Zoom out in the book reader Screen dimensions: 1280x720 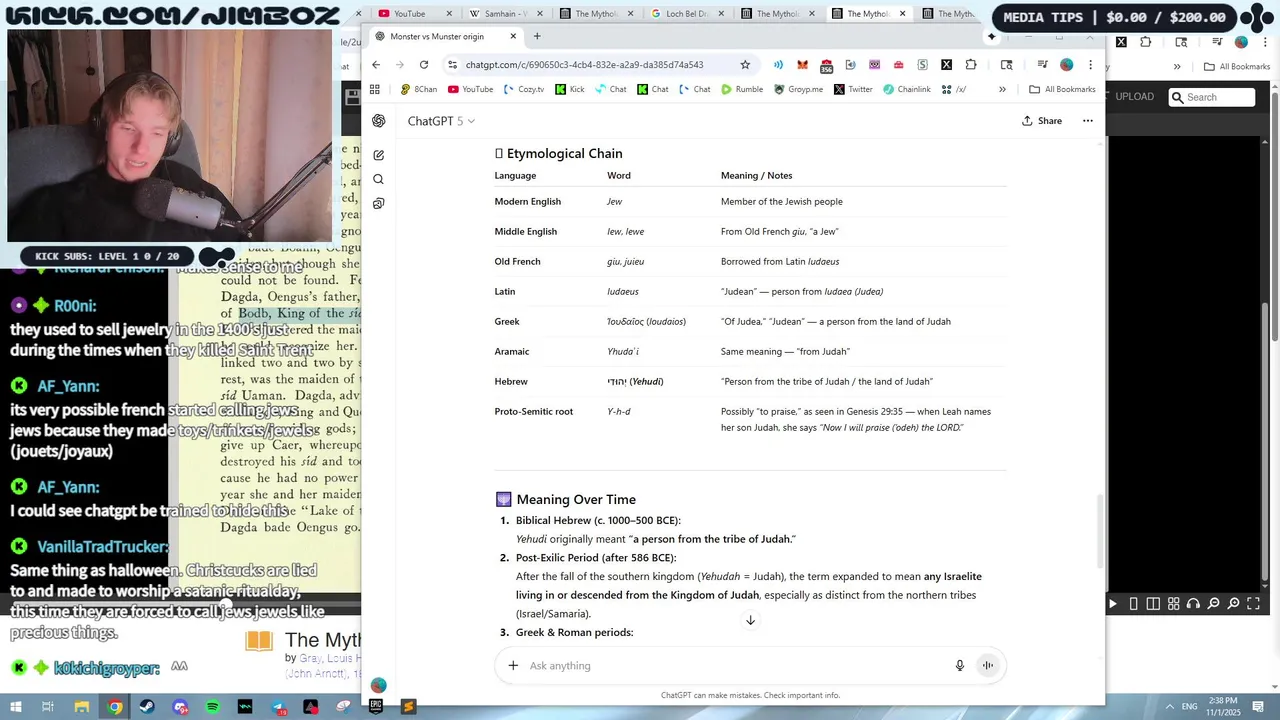pyautogui.click(x=1213, y=604)
